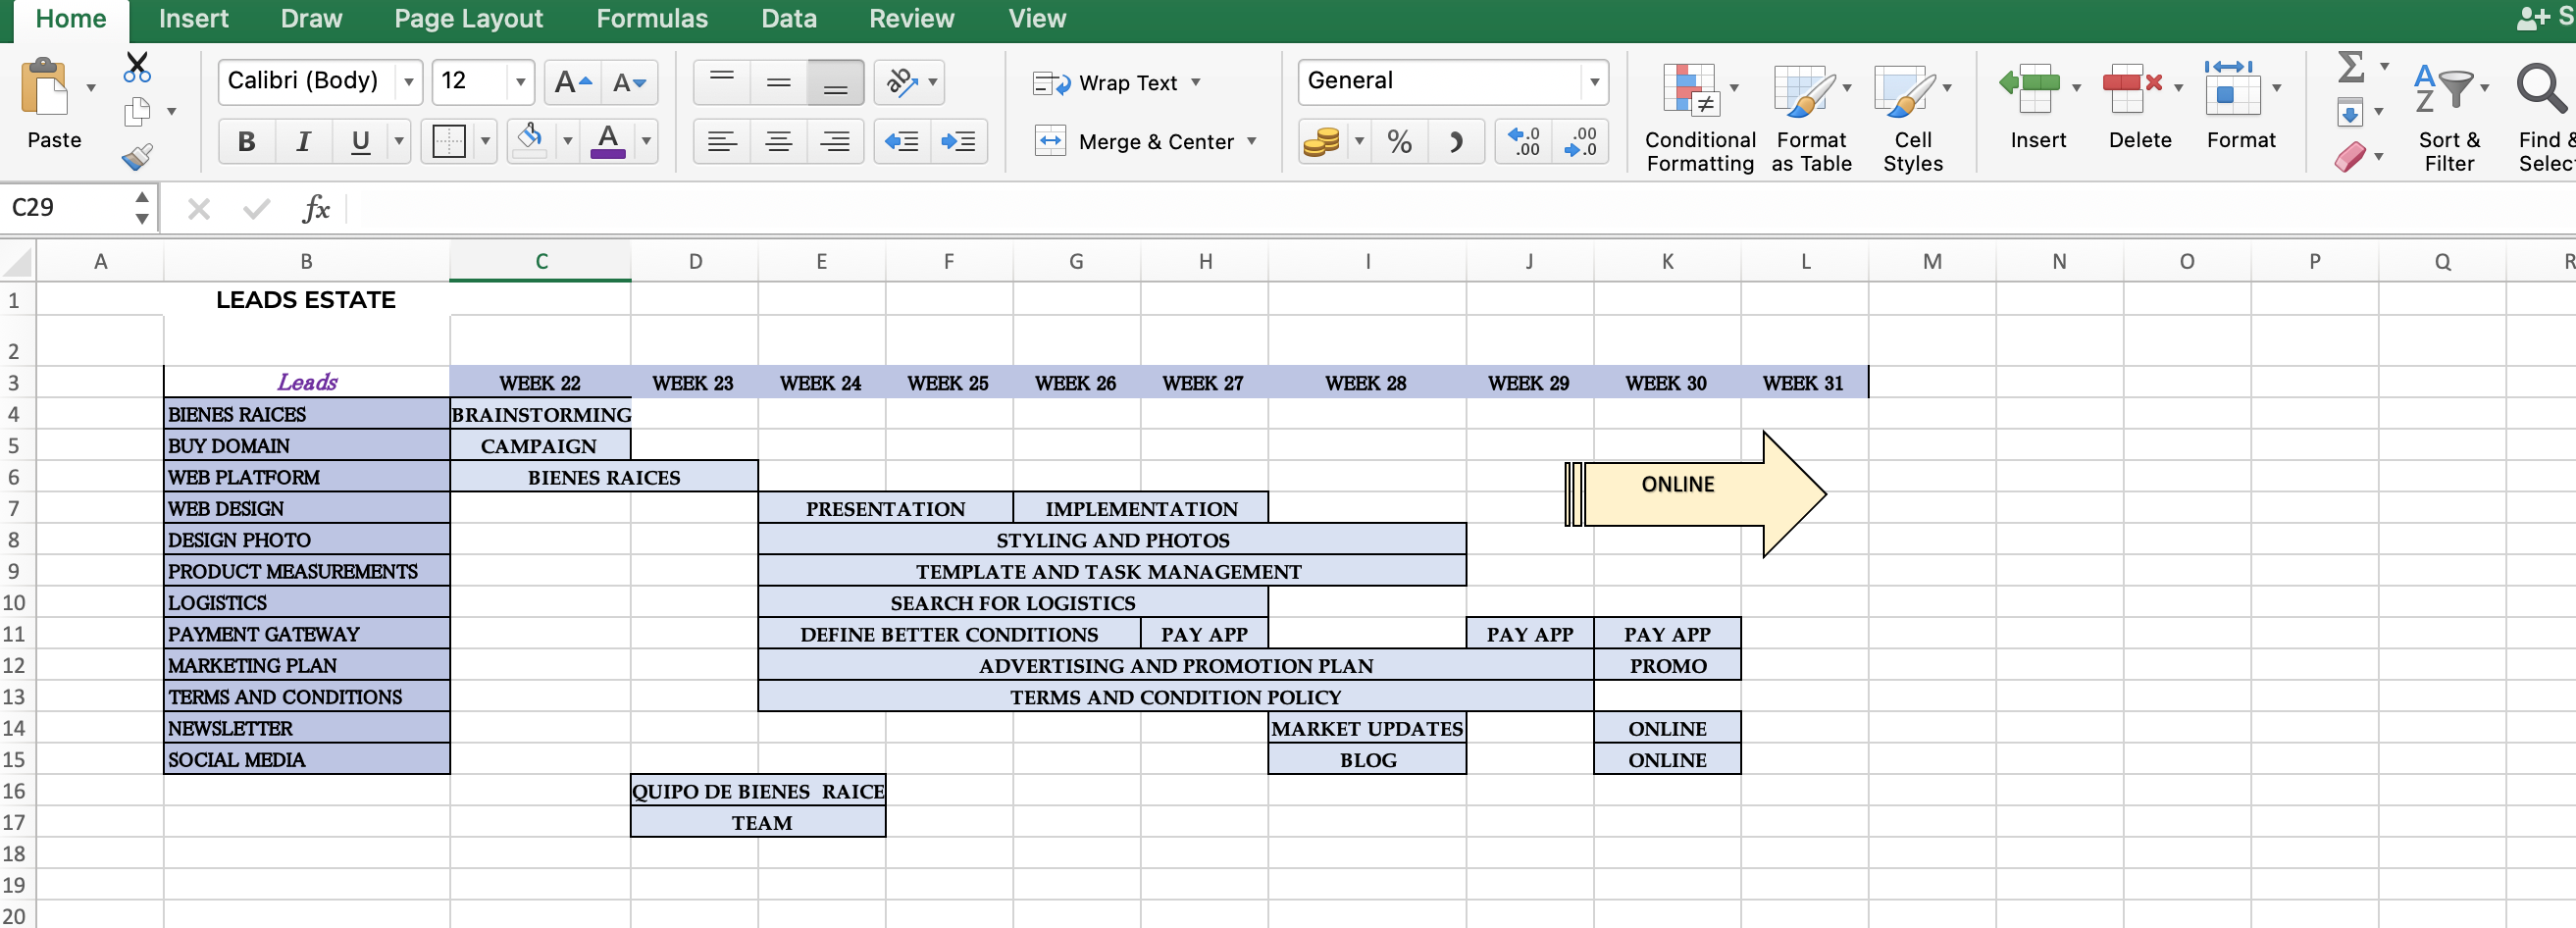Switch to the Draw tab
The image size is (2576, 928).
[311, 19]
